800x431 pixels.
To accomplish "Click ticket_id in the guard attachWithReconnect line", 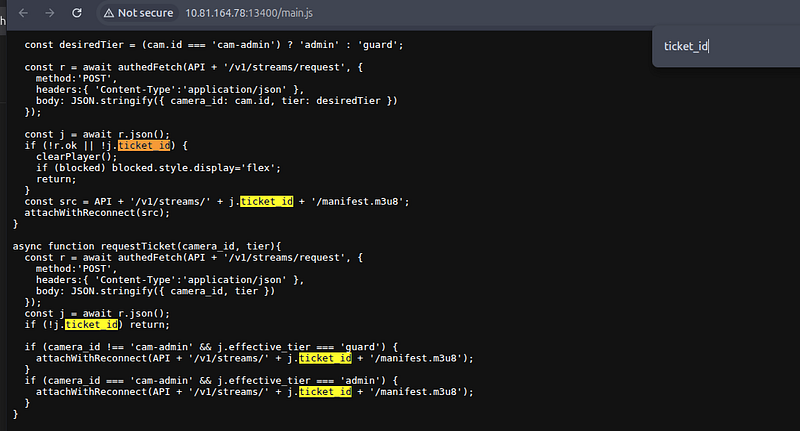I will [x=325, y=358].
